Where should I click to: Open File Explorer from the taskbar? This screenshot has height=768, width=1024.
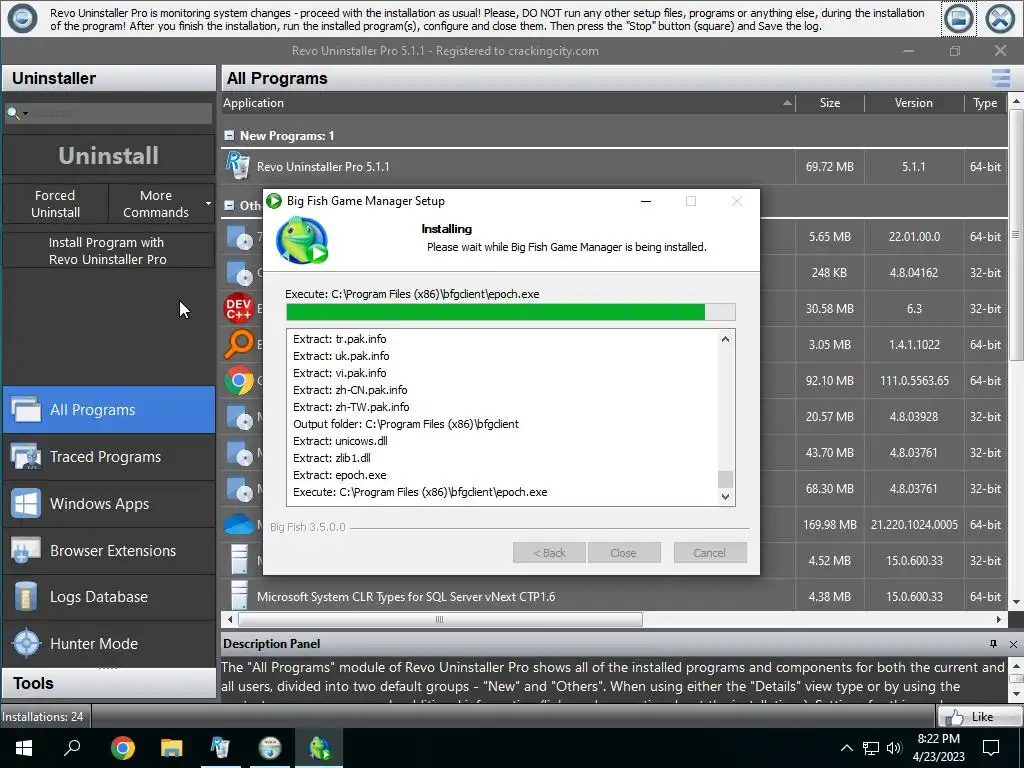tap(172, 748)
